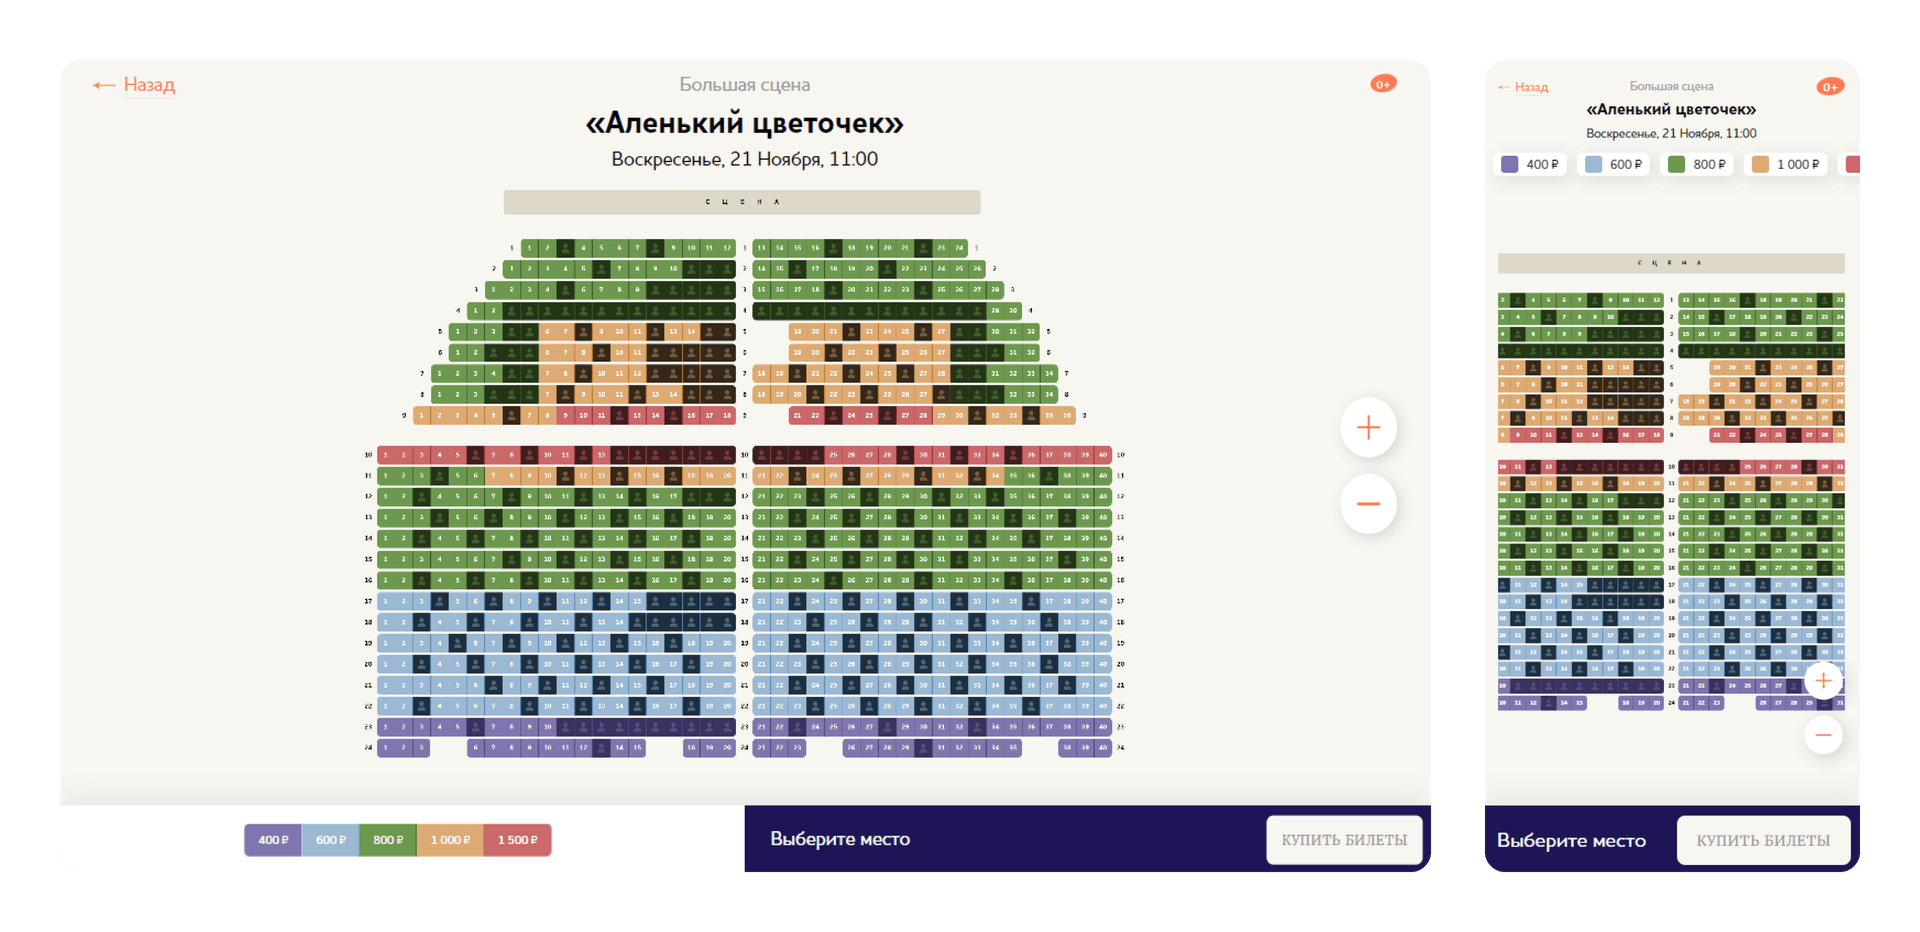Click the 0+ age badge in desktop view
The width and height of the screenshot is (1920, 932).
(x=1383, y=84)
